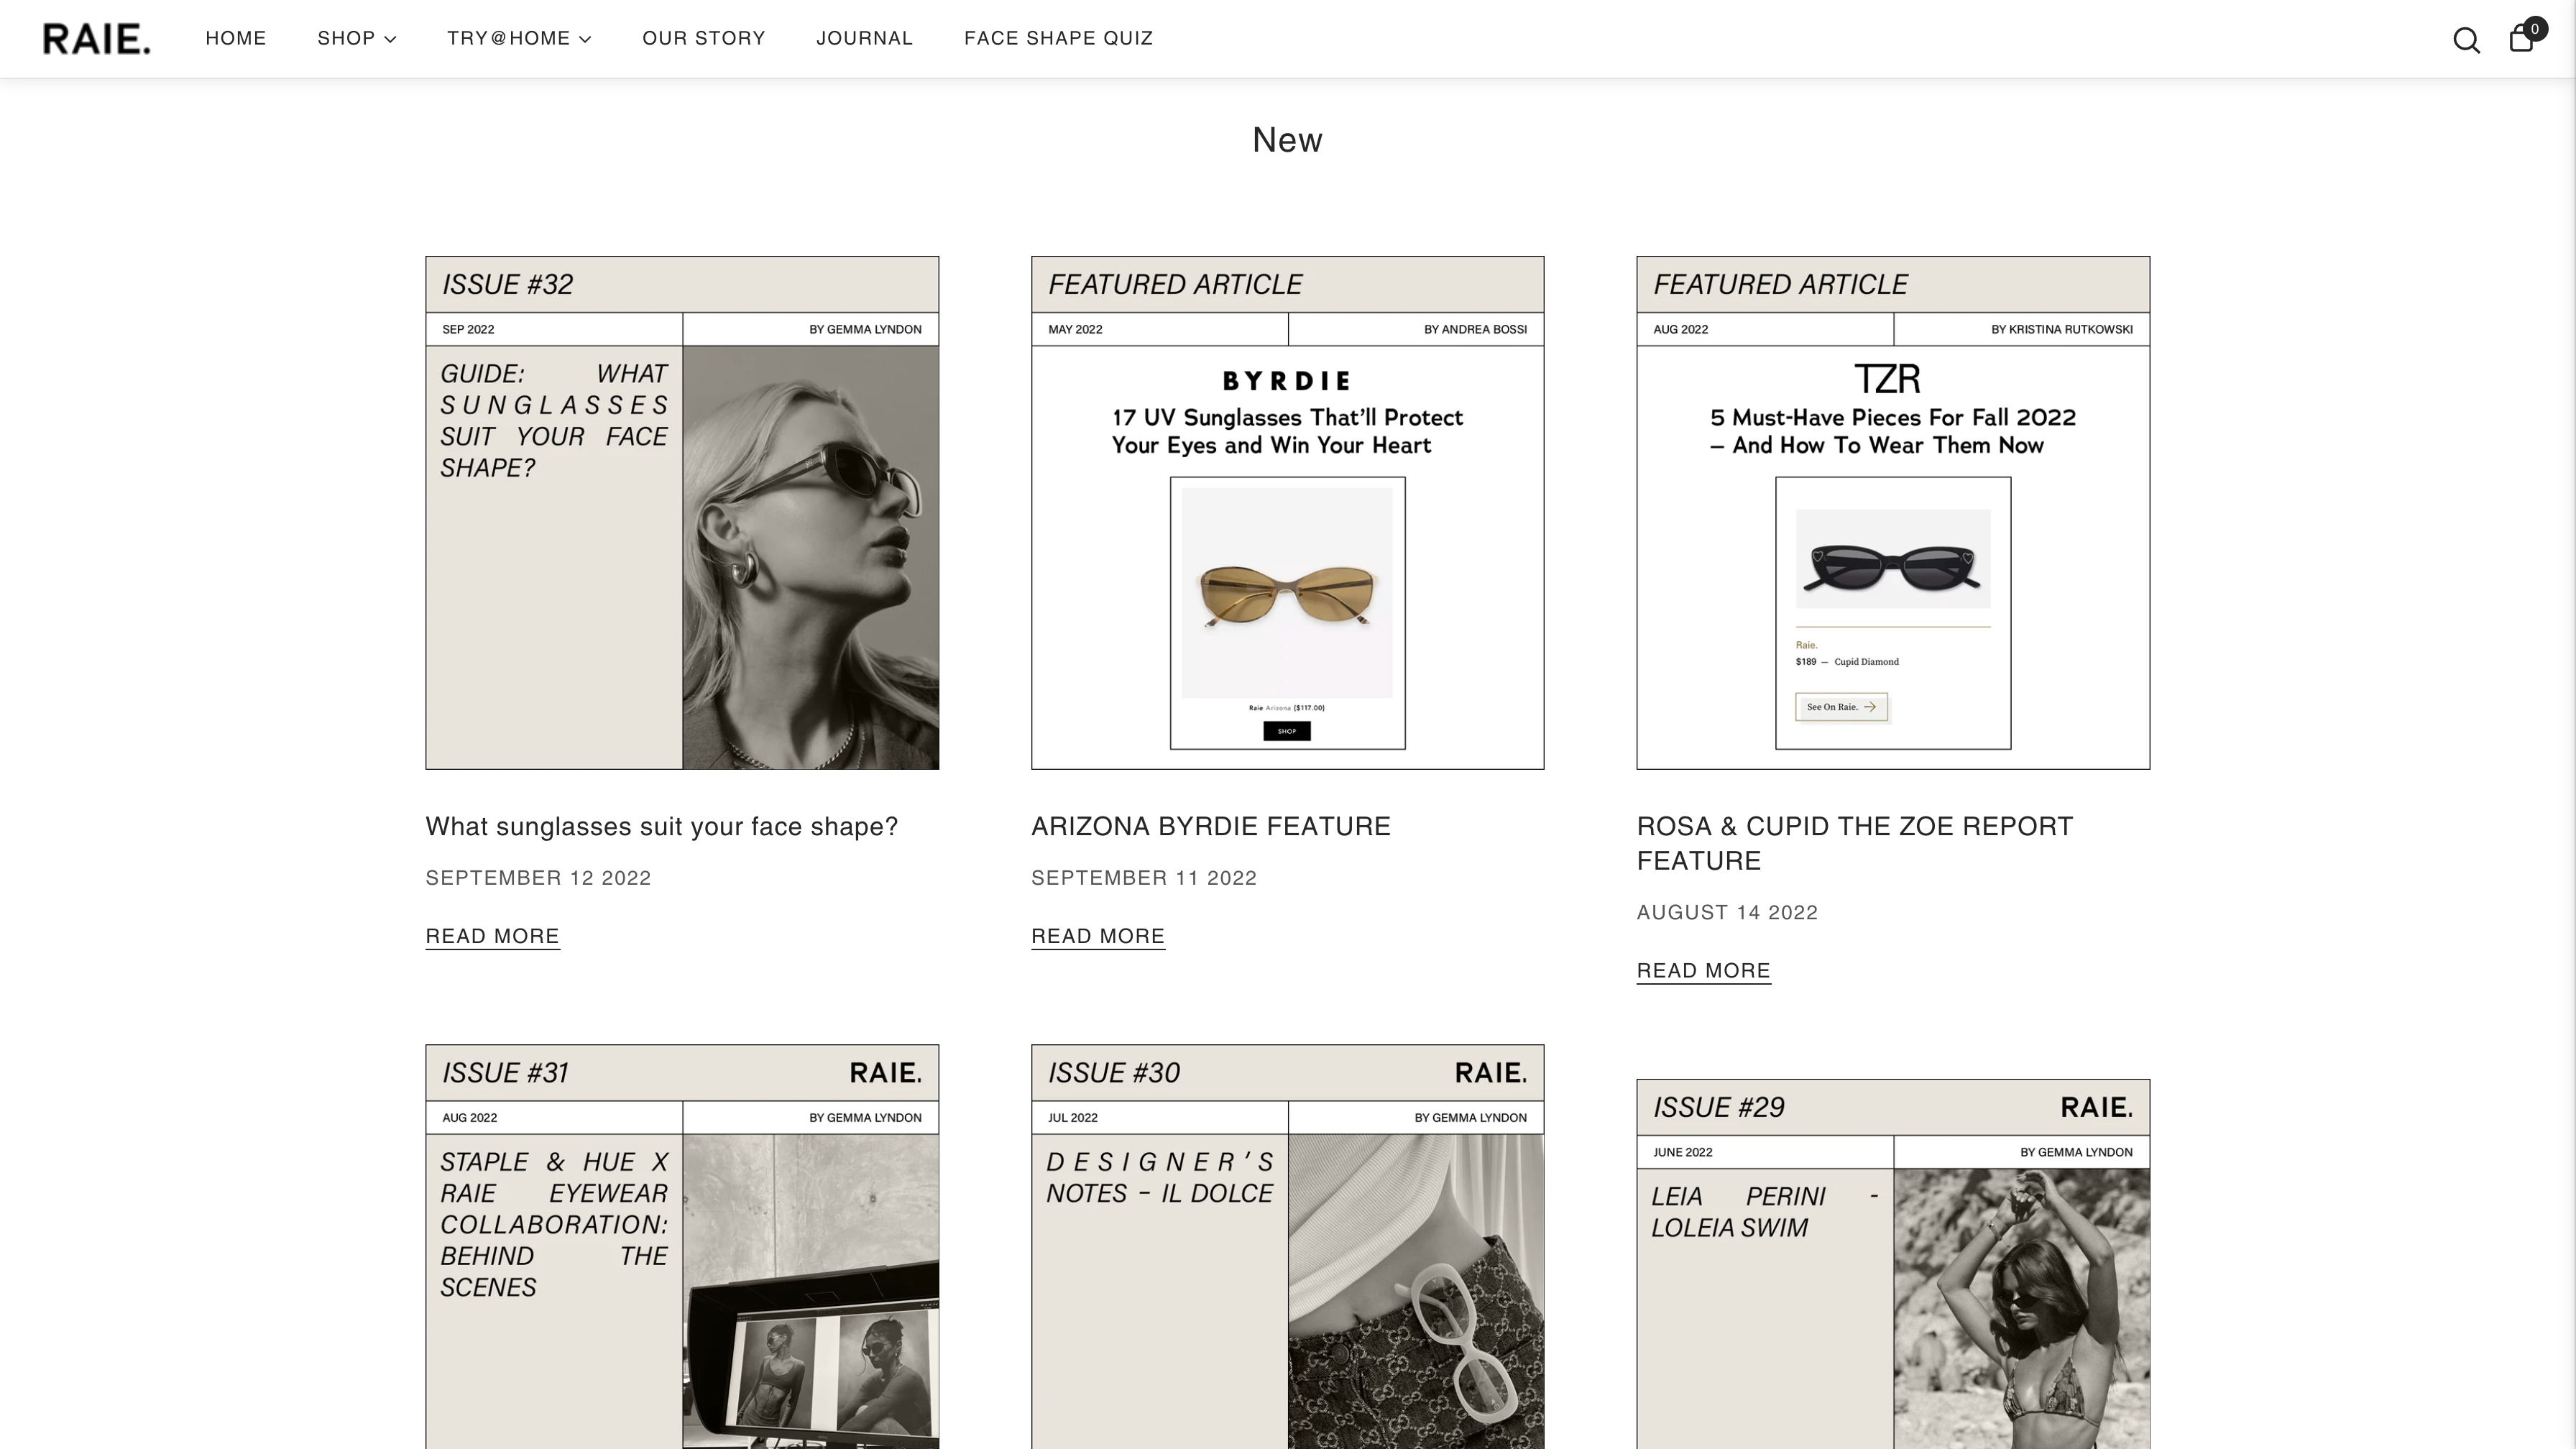This screenshot has height=1449, width=2576.
Task: Open Issue #30 Designer's Notes thumbnail
Action: tap(1288, 1246)
